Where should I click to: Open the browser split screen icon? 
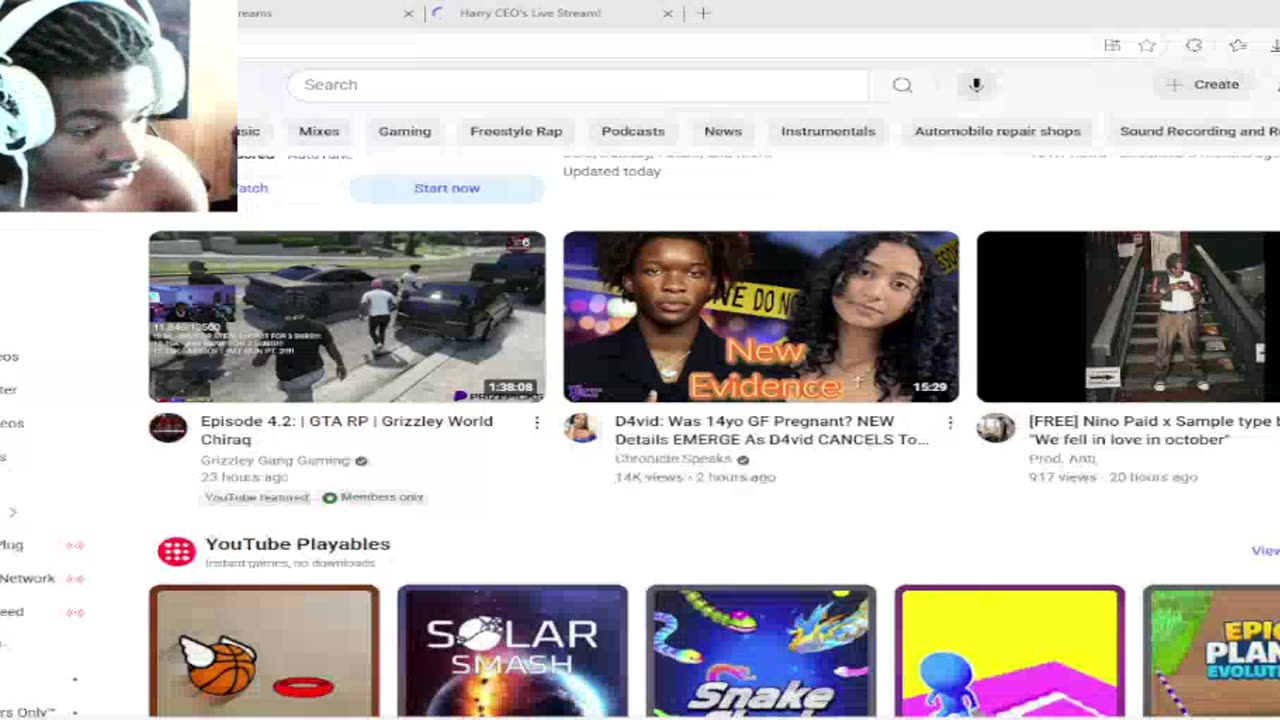[1112, 45]
